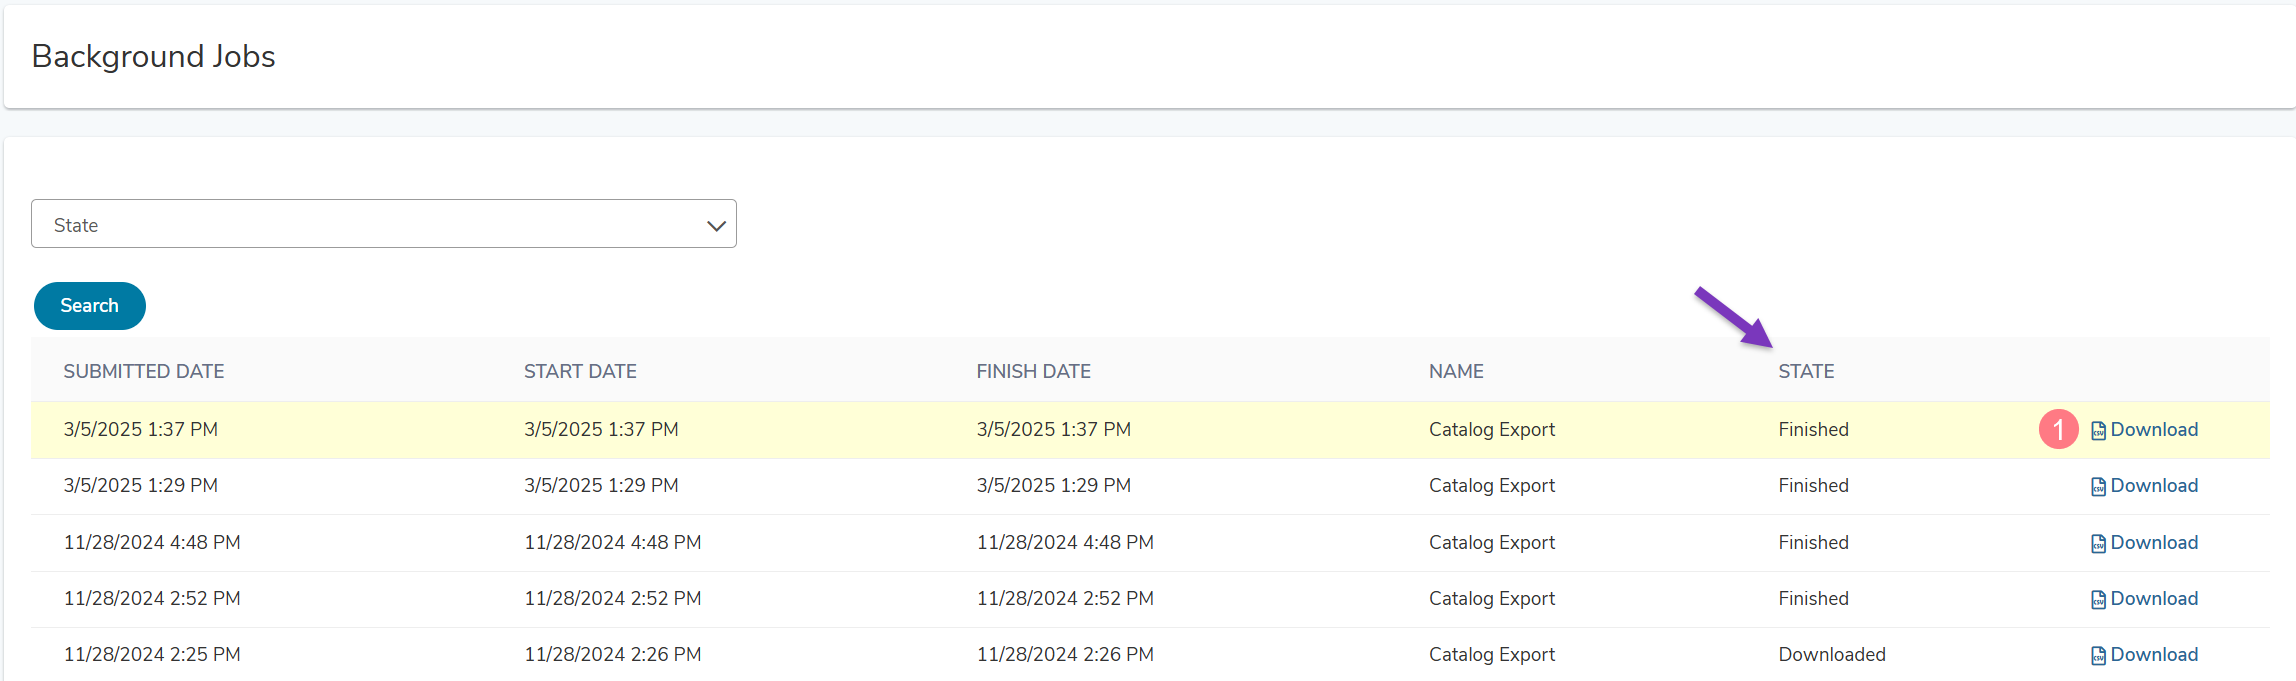Download the 3/5/2025 1:29 PM export
The height and width of the screenshot is (681, 2296).
click(x=2144, y=485)
